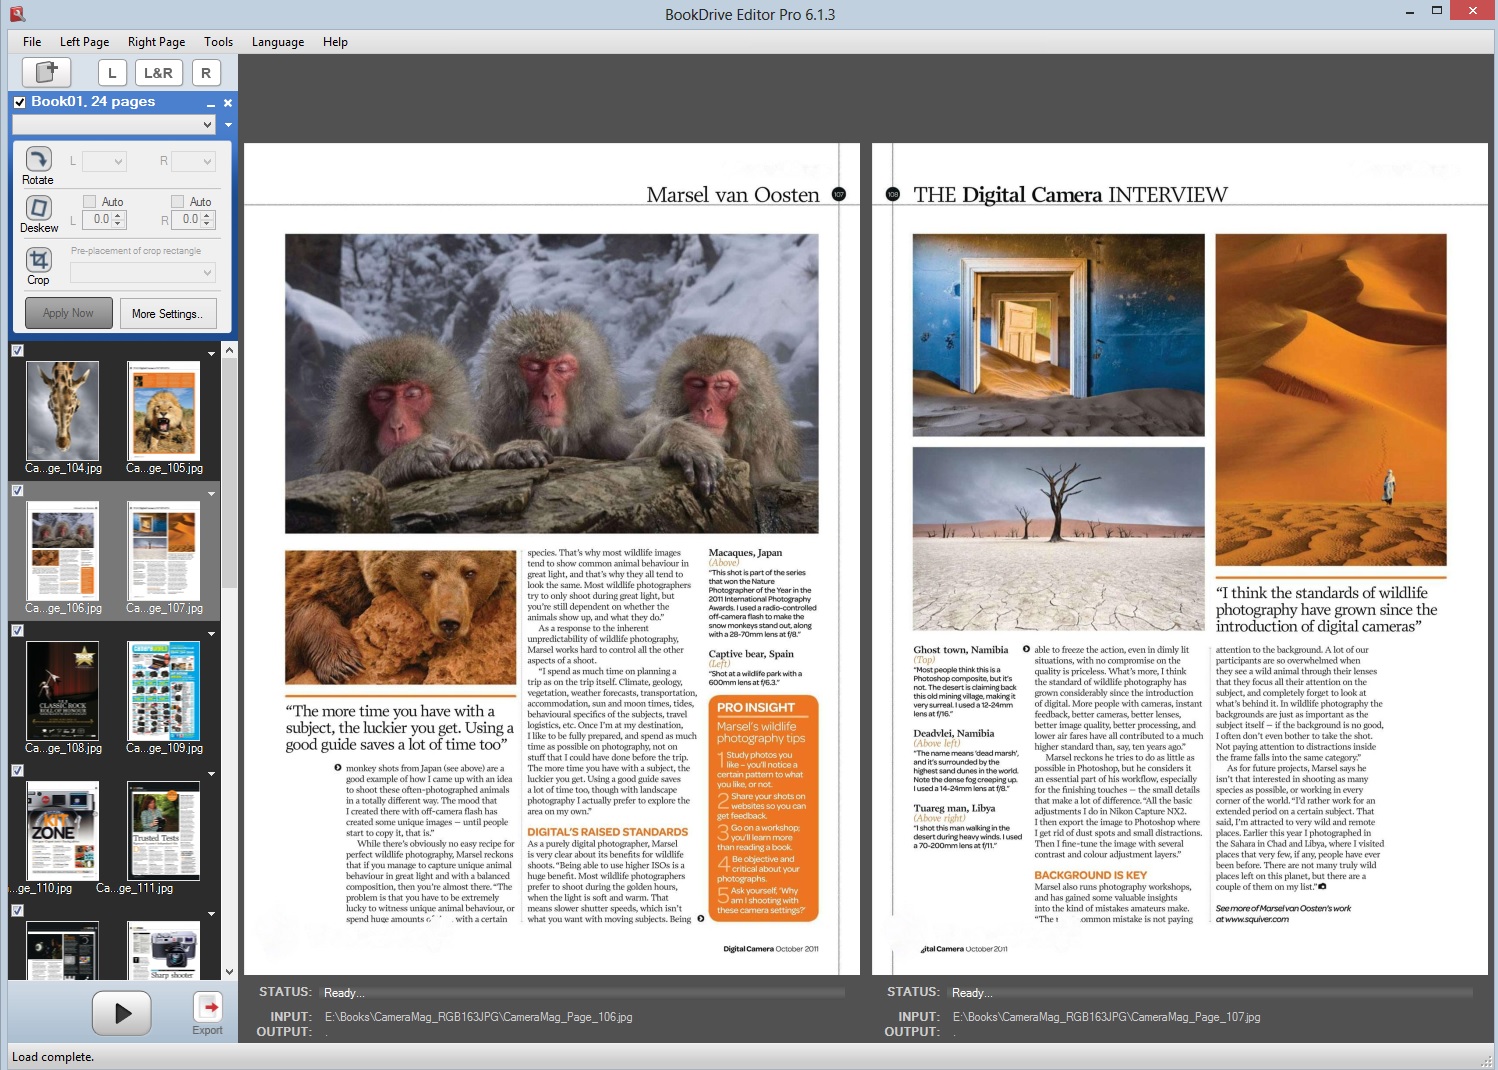The width and height of the screenshot is (1498, 1070).
Task: Click the Rotate tool icon
Action: point(38,159)
